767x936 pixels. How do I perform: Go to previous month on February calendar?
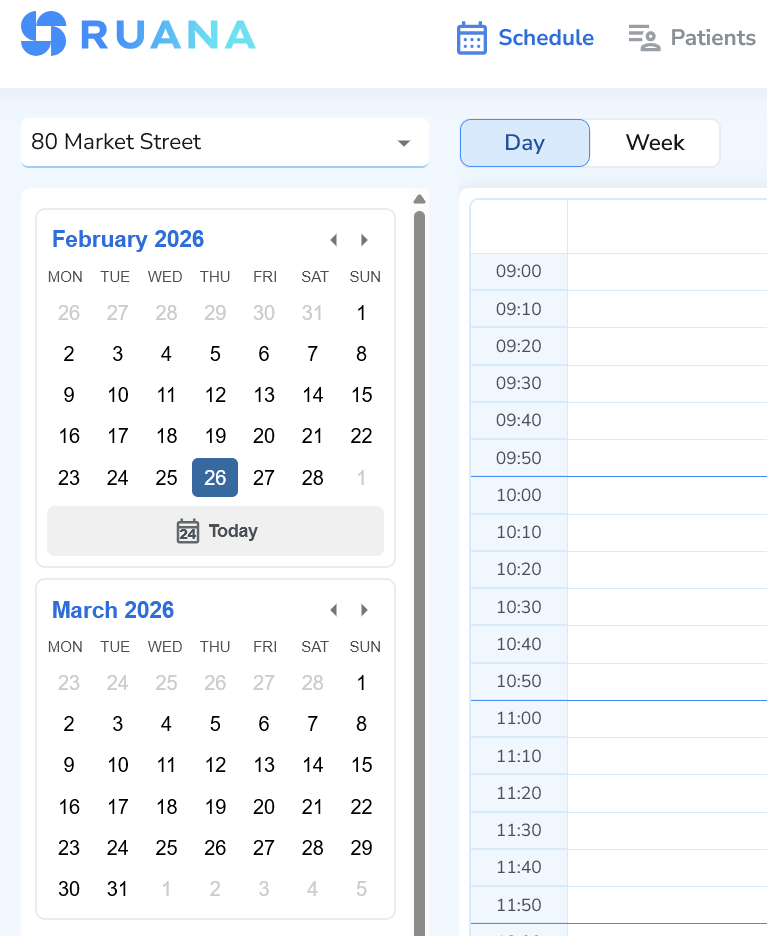click(334, 240)
